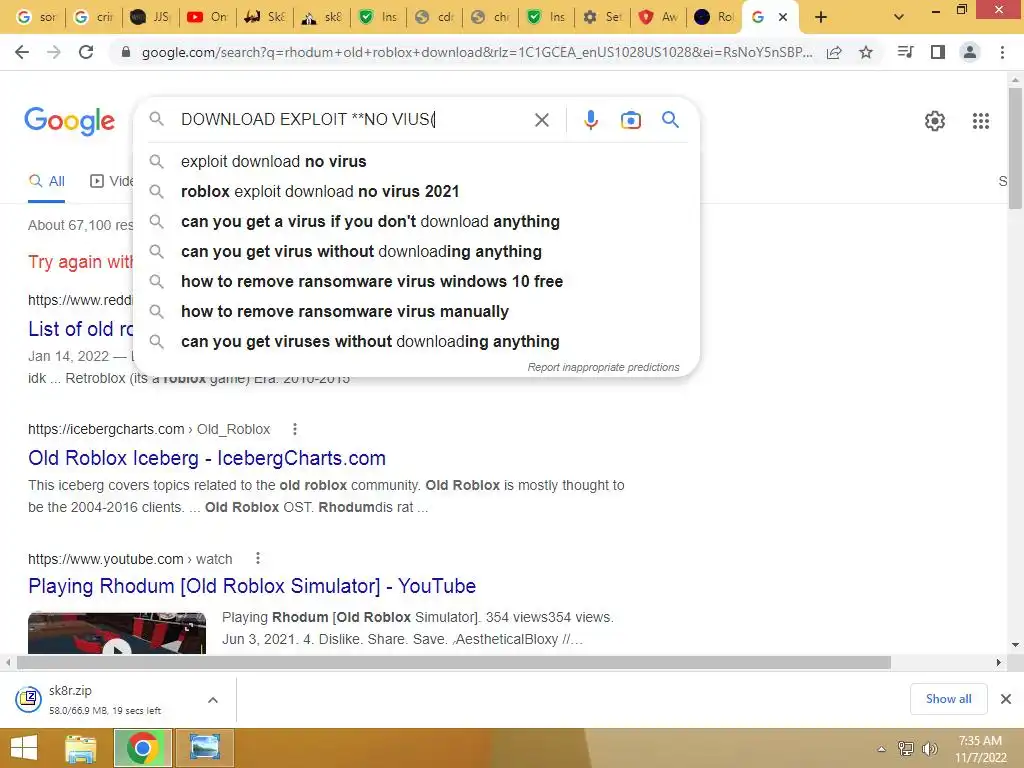Open tab search dropdown chevron
1024x768 pixels.
[899, 18]
